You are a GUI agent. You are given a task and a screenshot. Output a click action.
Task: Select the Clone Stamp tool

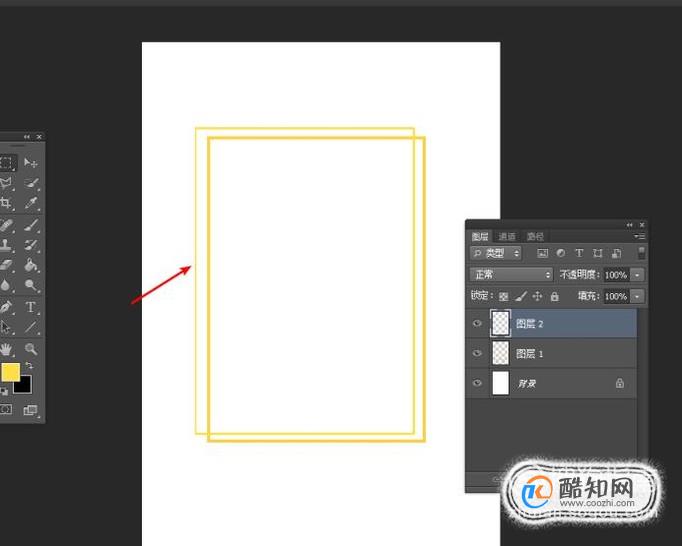[x=6, y=245]
